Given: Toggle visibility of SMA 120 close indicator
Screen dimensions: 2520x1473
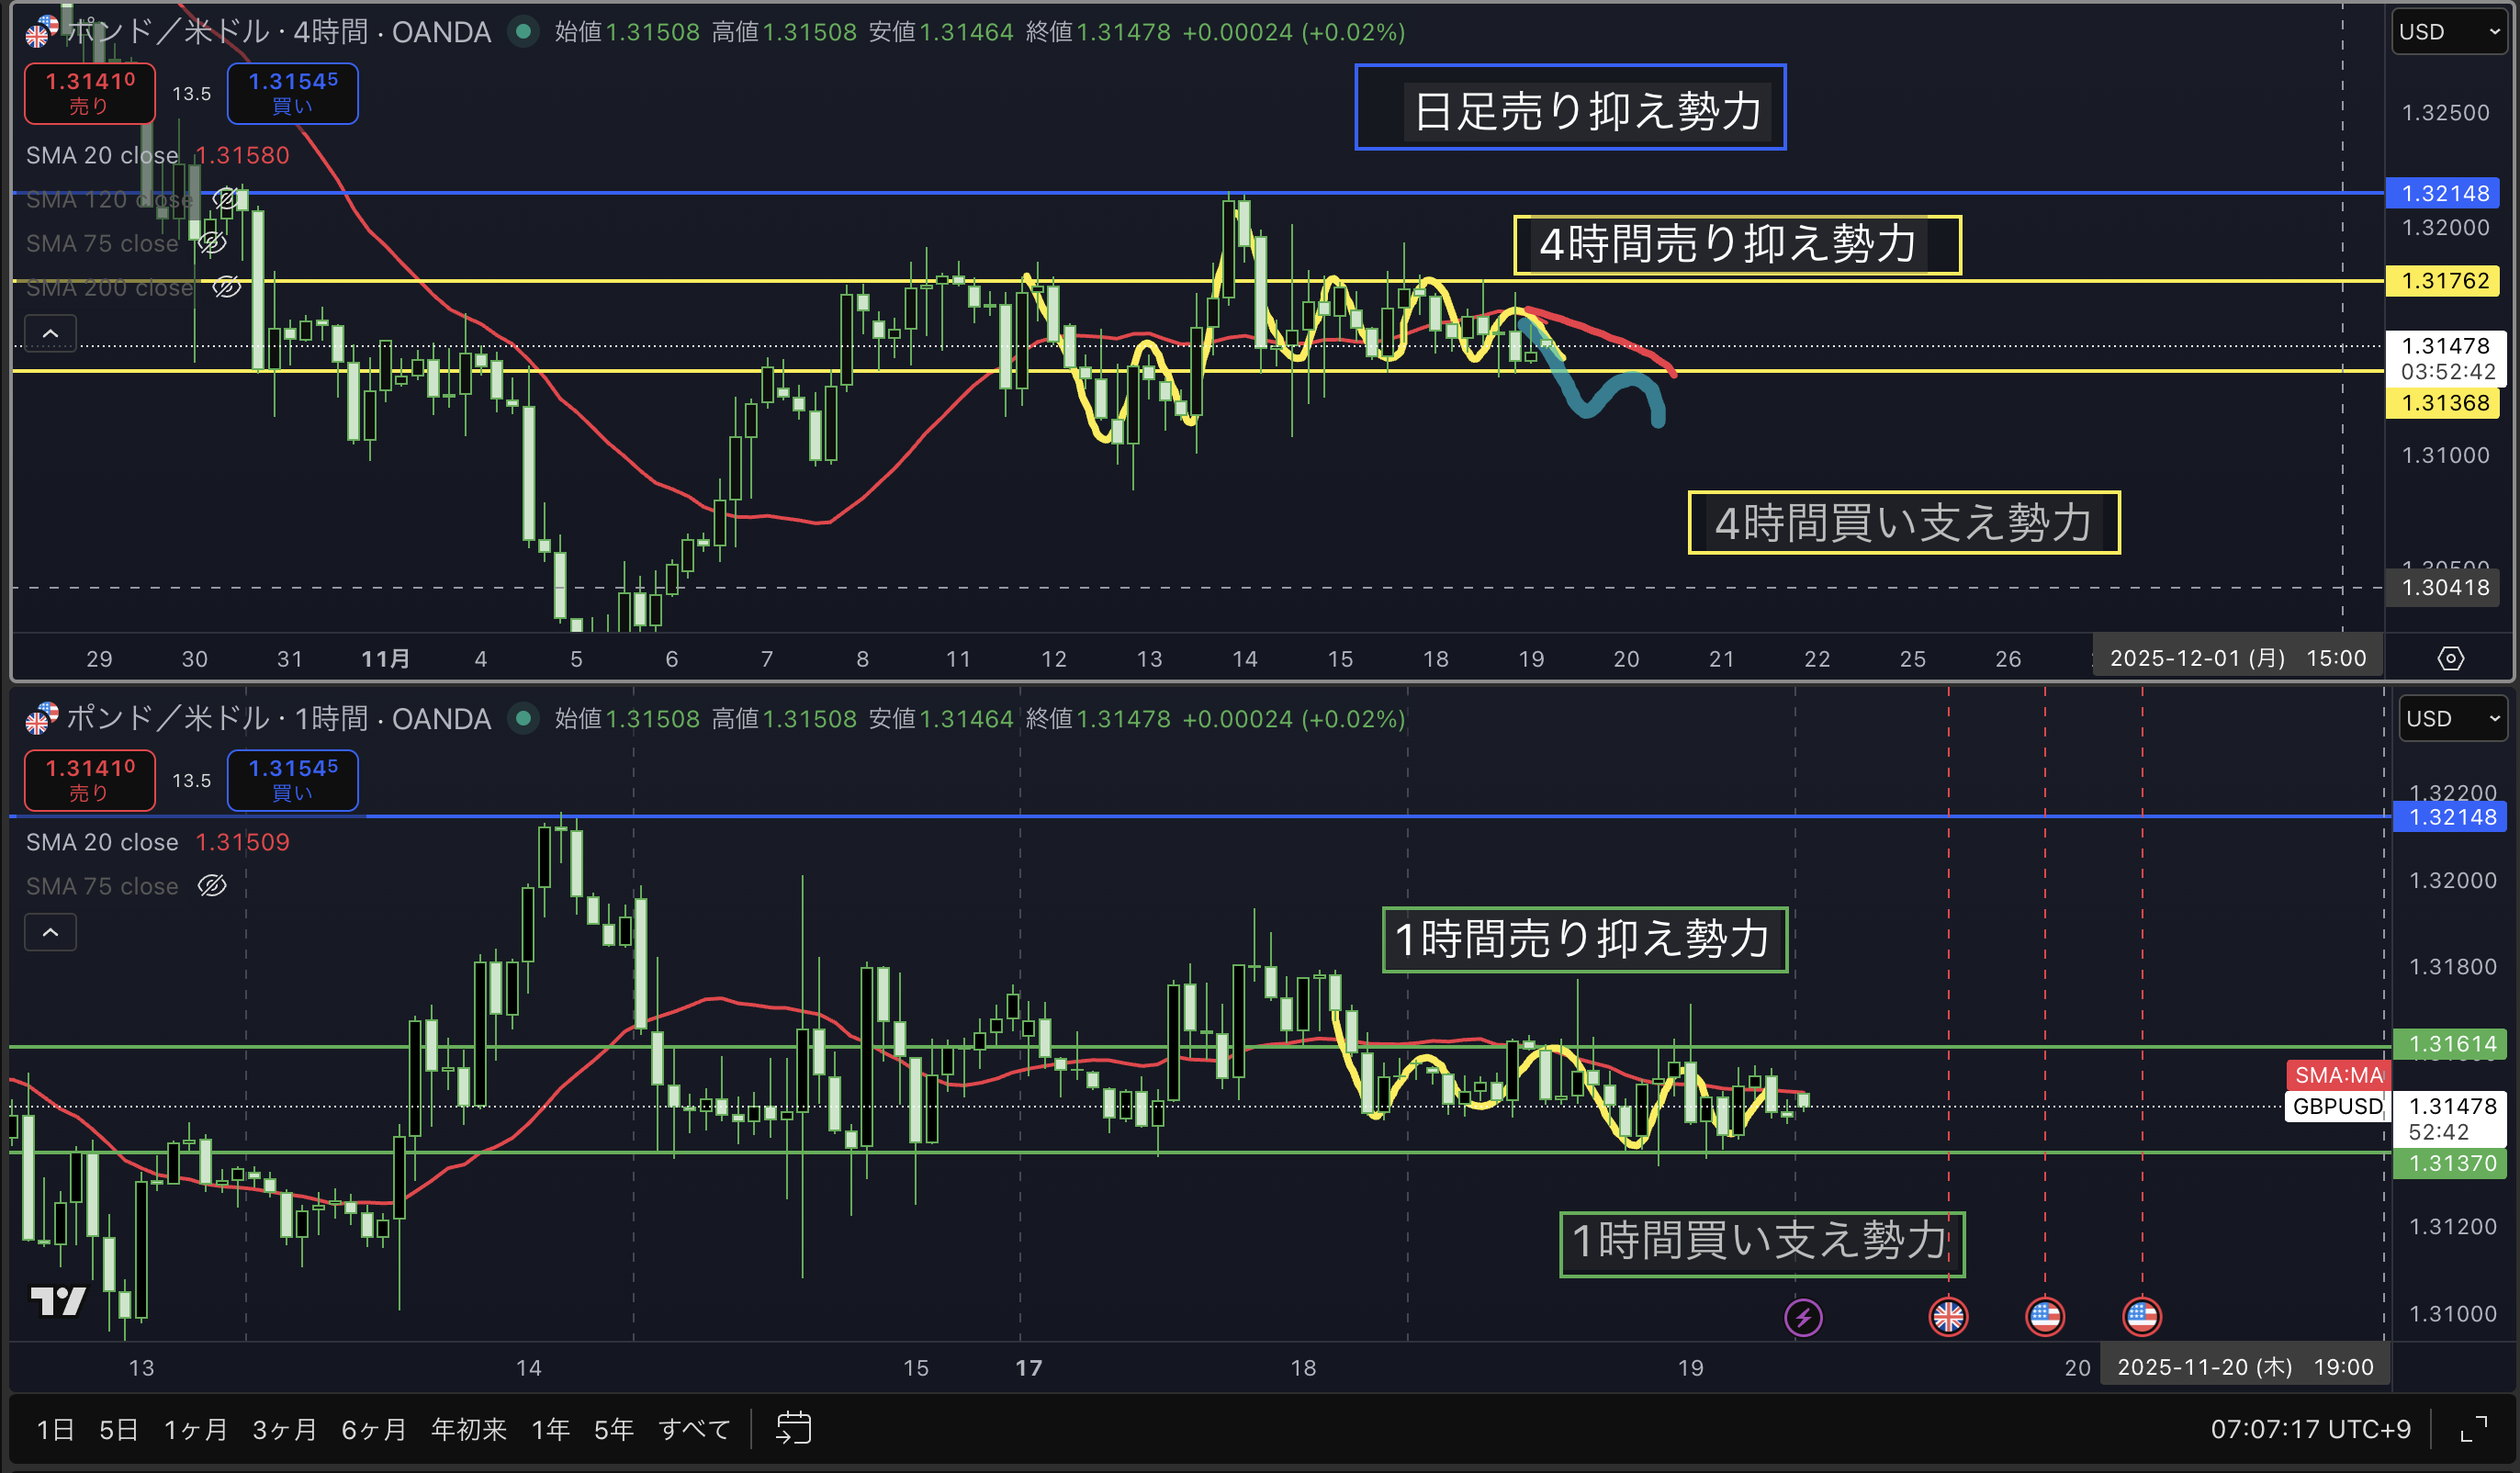Looking at the screenshot, I should pyautogui.click(x=226, y=199).
